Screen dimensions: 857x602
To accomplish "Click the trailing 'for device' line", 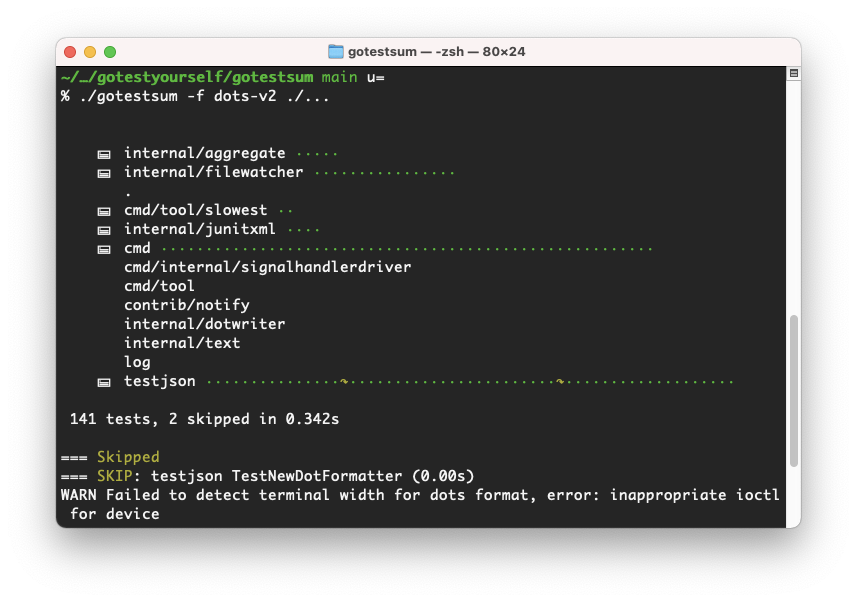I will tap(115, 514).
